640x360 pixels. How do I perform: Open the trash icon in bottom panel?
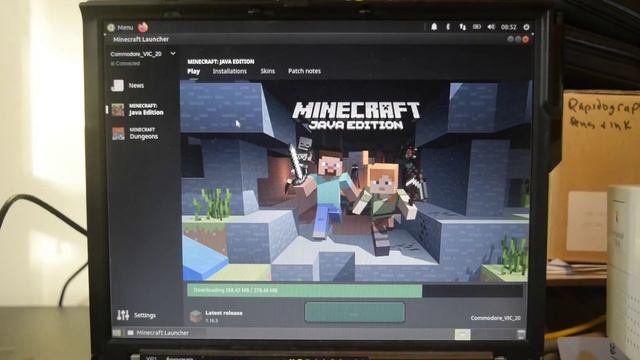(x=521, y=335)
